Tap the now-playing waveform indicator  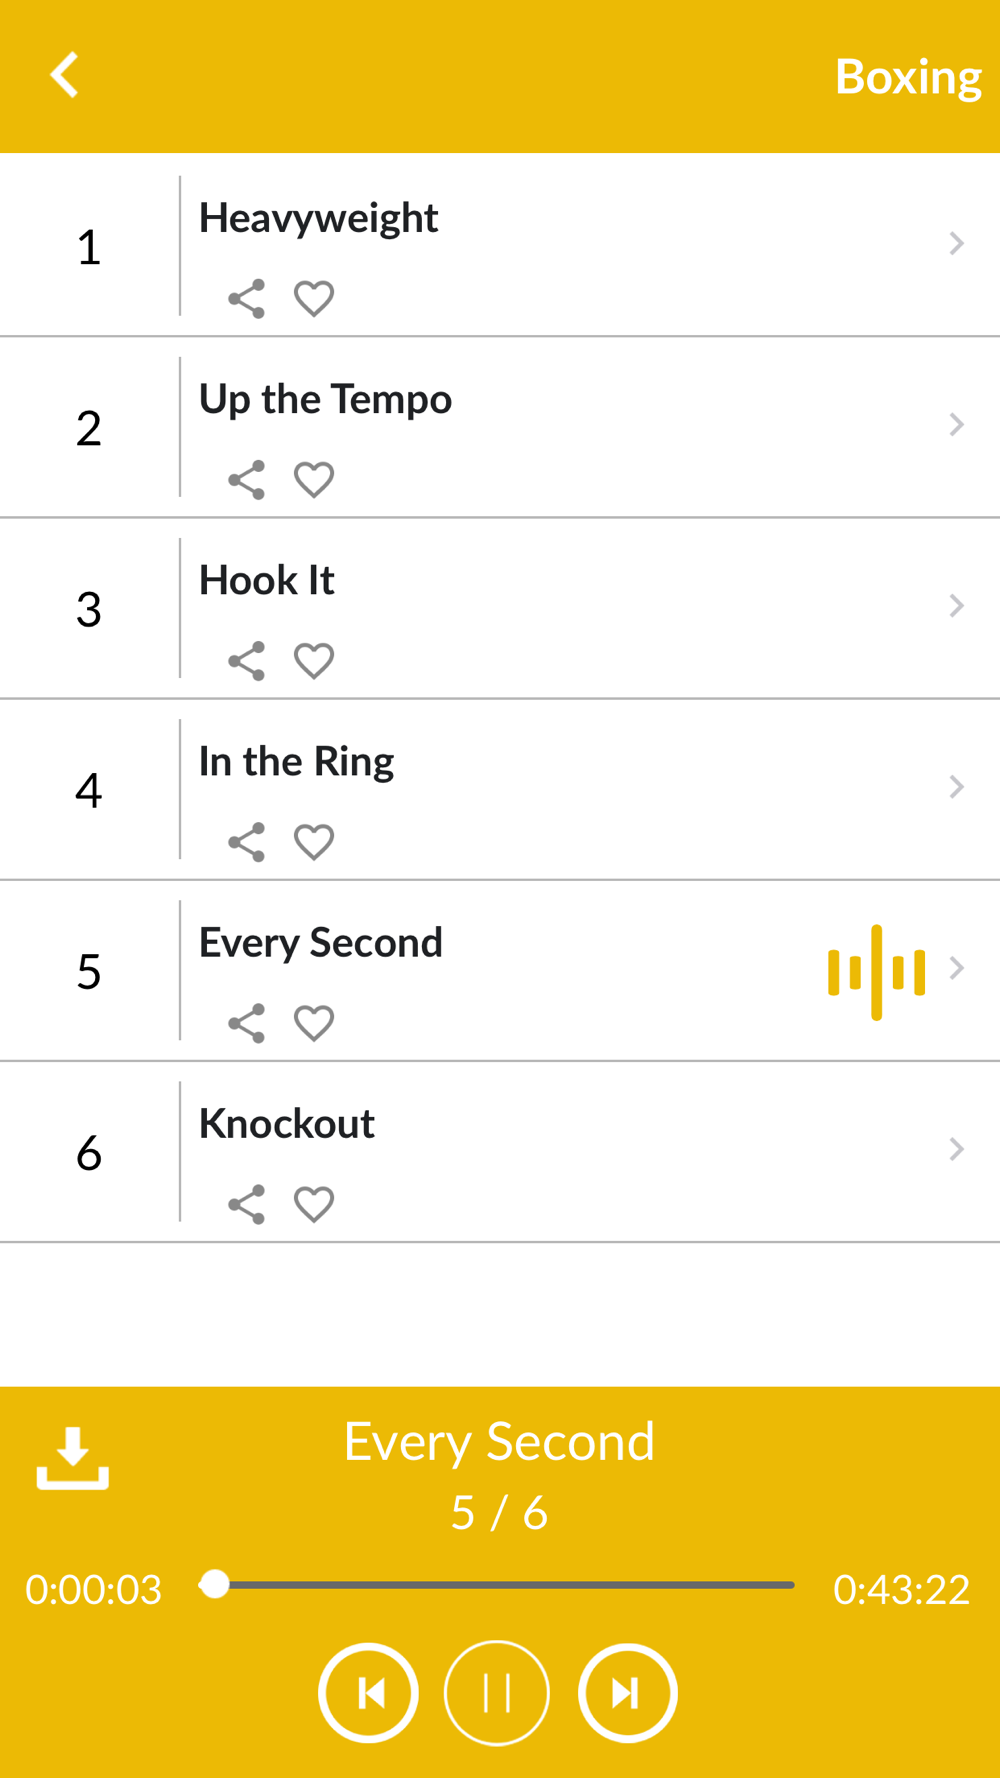pos(876,972)
